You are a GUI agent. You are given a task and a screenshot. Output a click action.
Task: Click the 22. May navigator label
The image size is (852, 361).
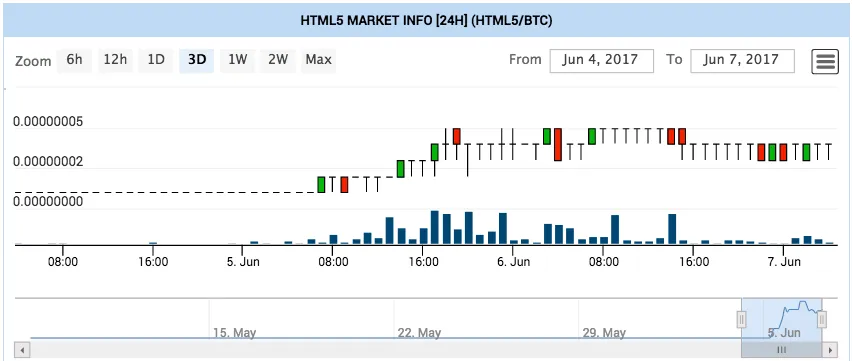click(x=419, y=333)
